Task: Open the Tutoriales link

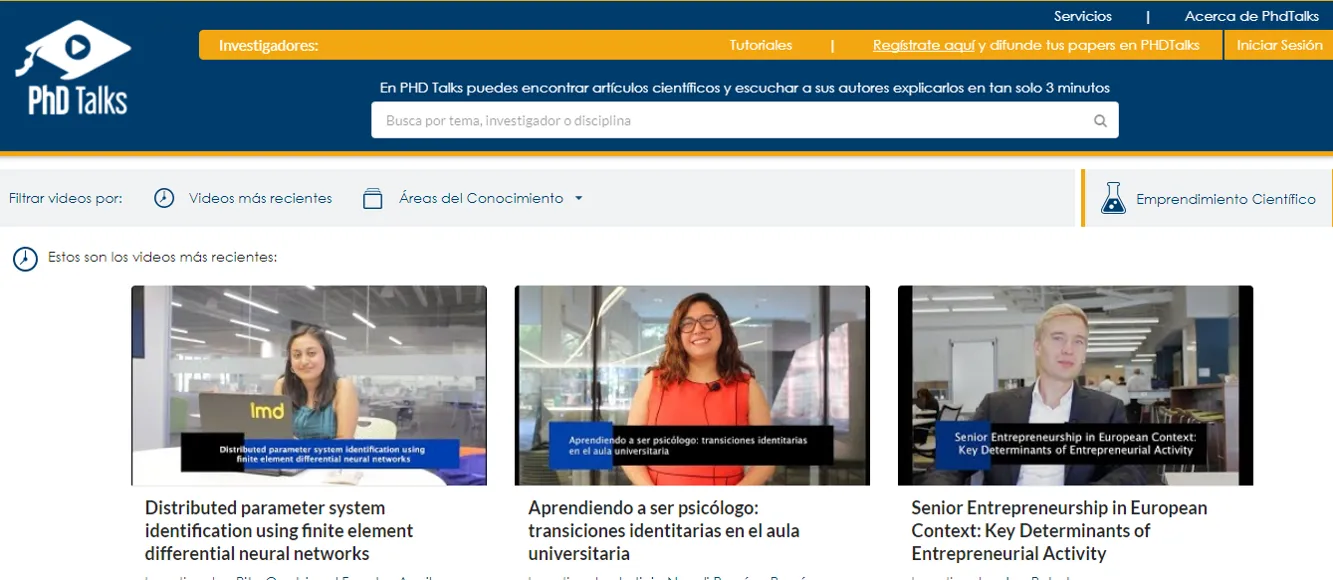Action: (760, 45)
